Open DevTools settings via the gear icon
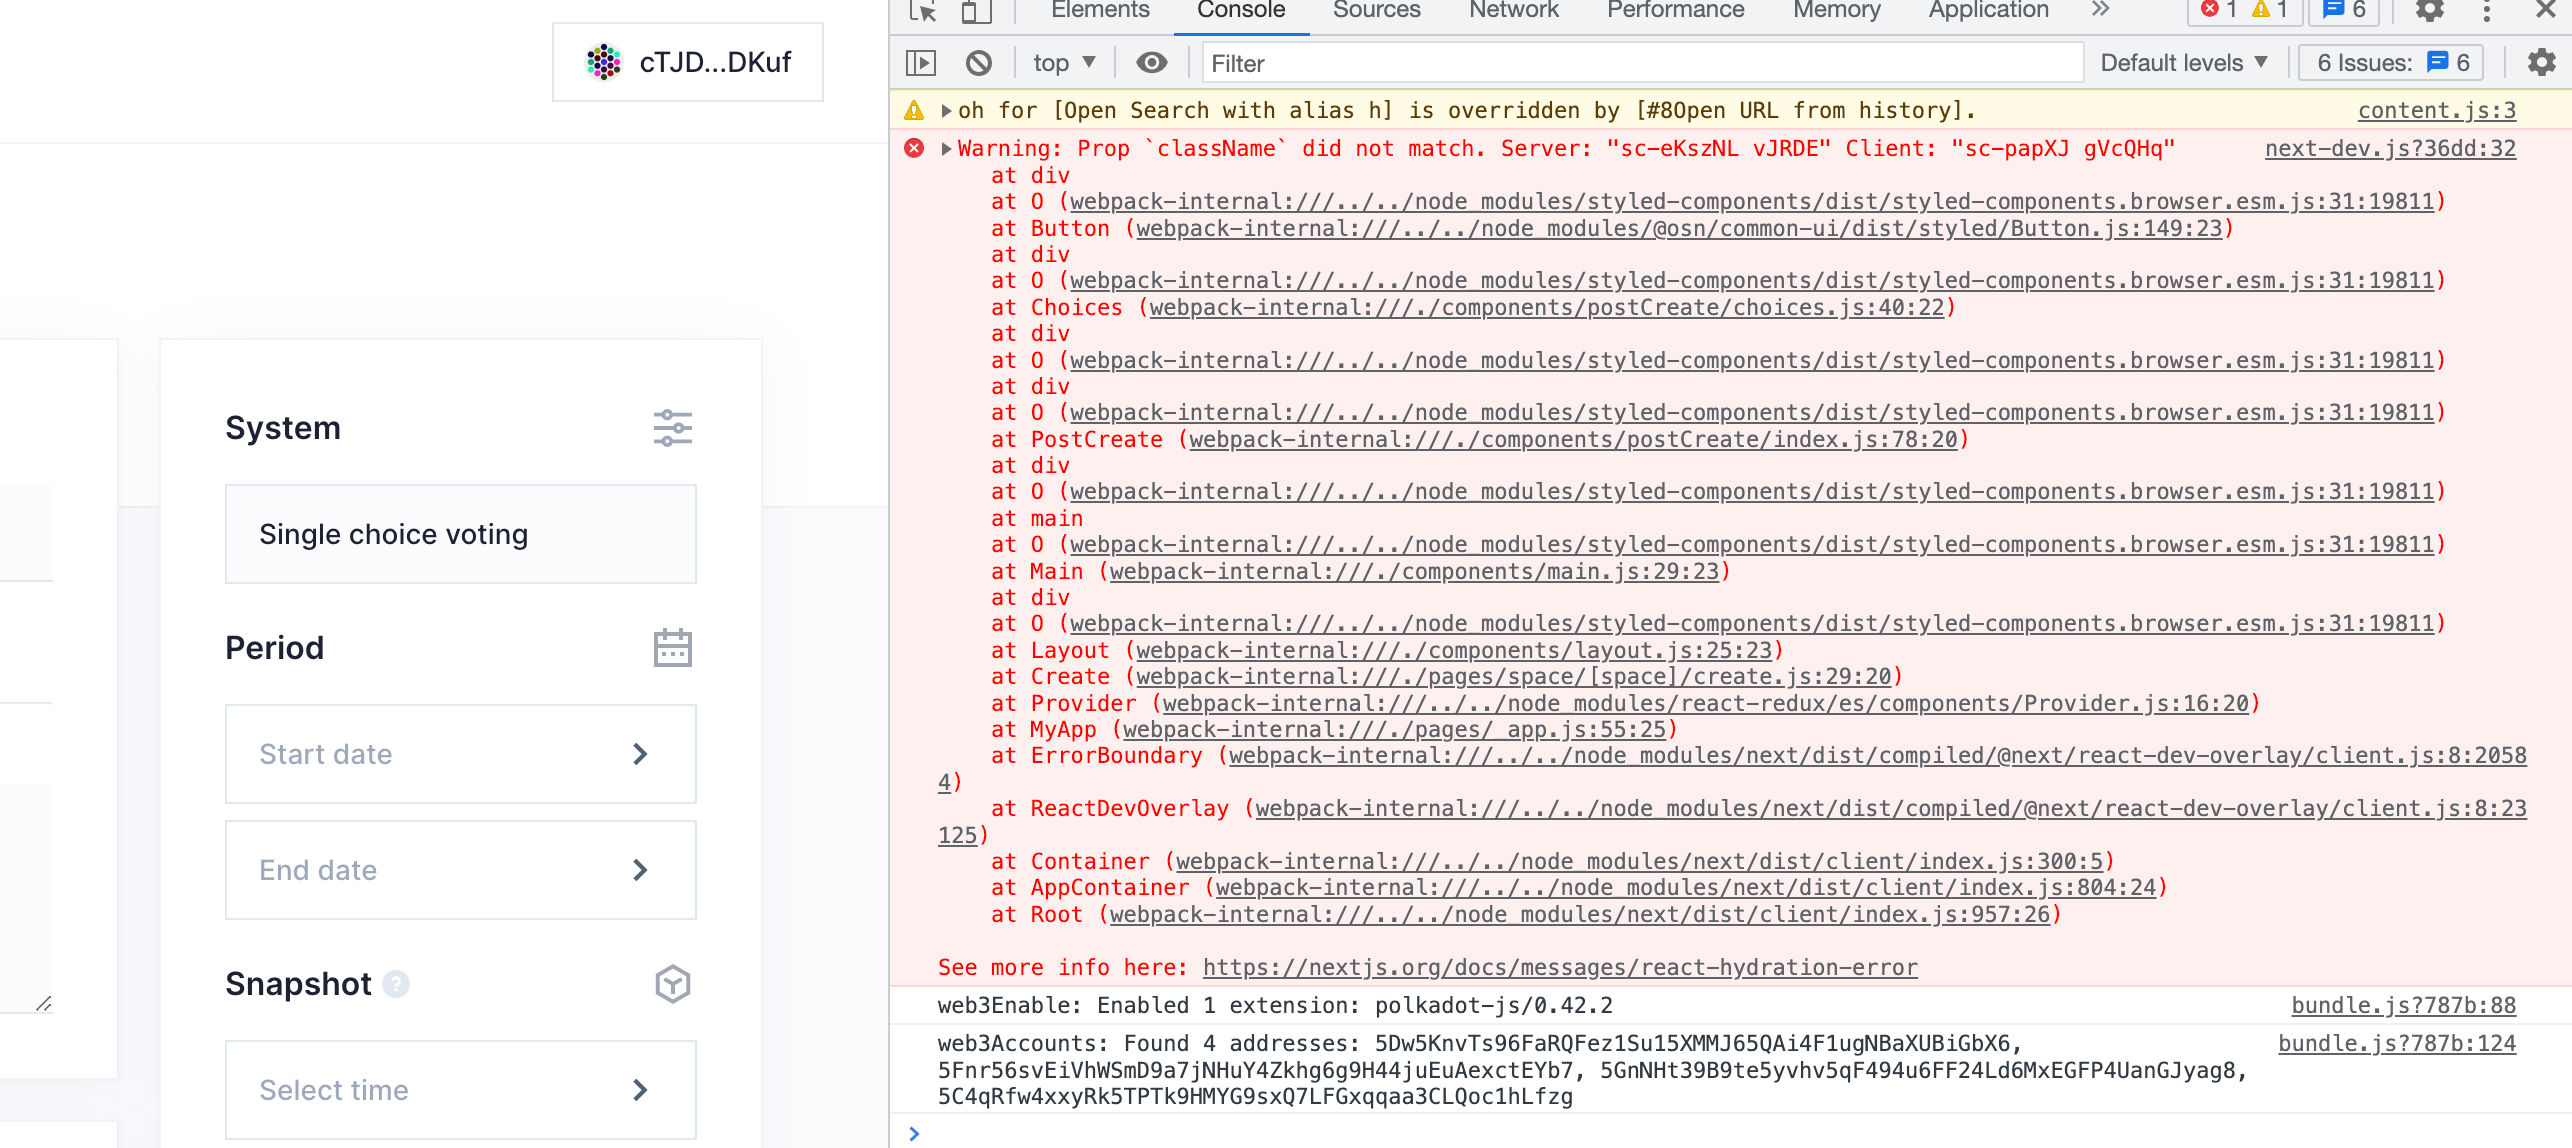 pos(2432,13)
